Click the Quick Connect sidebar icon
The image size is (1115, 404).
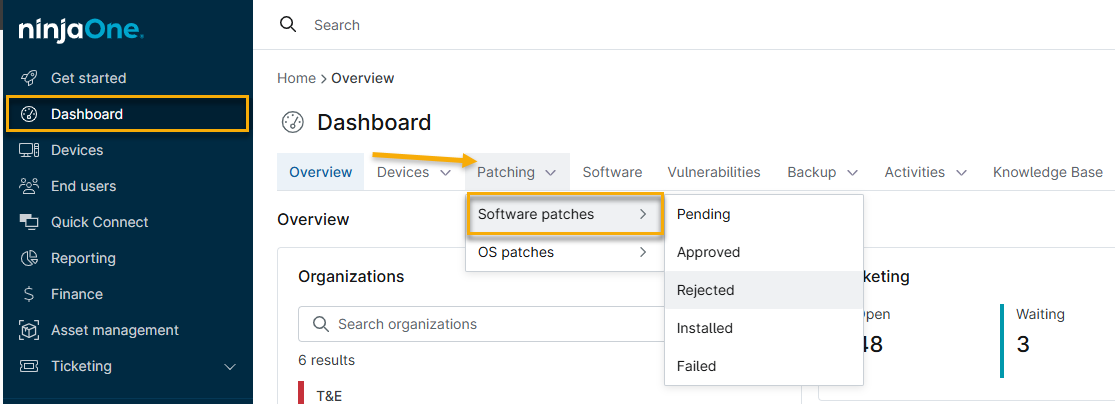pos(30,222)
